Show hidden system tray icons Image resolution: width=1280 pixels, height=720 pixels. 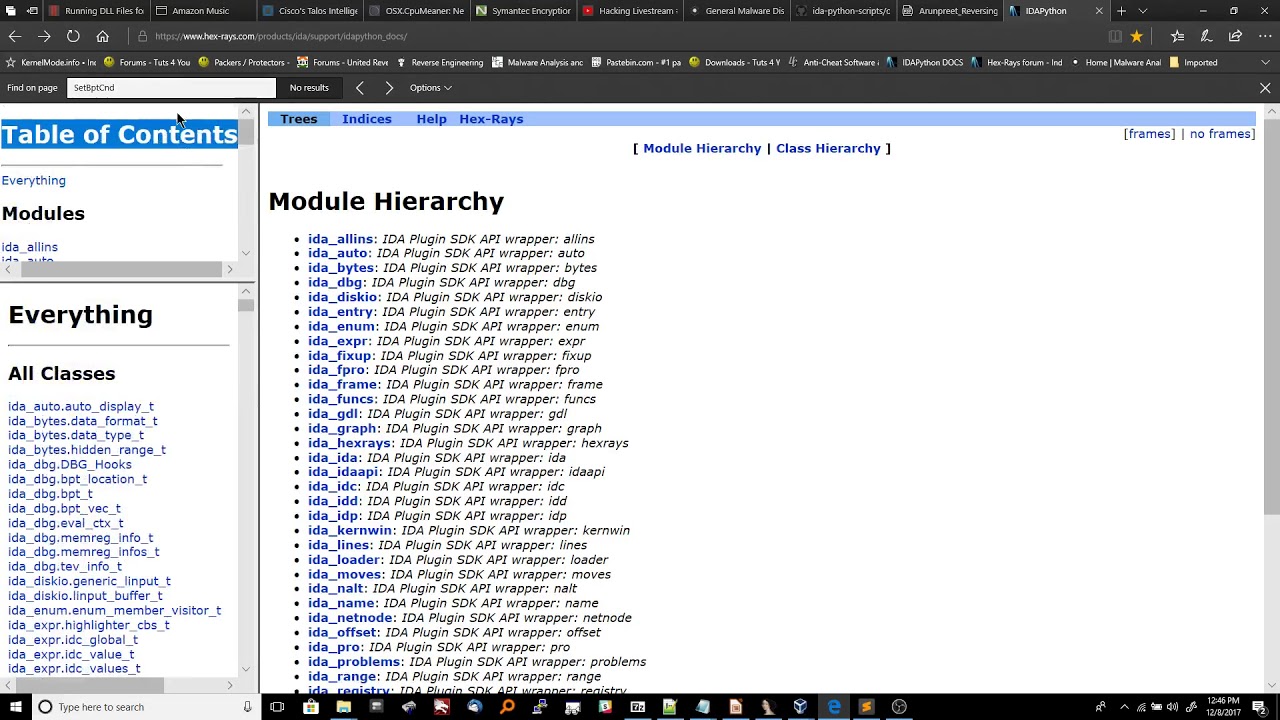(1124, 707)
